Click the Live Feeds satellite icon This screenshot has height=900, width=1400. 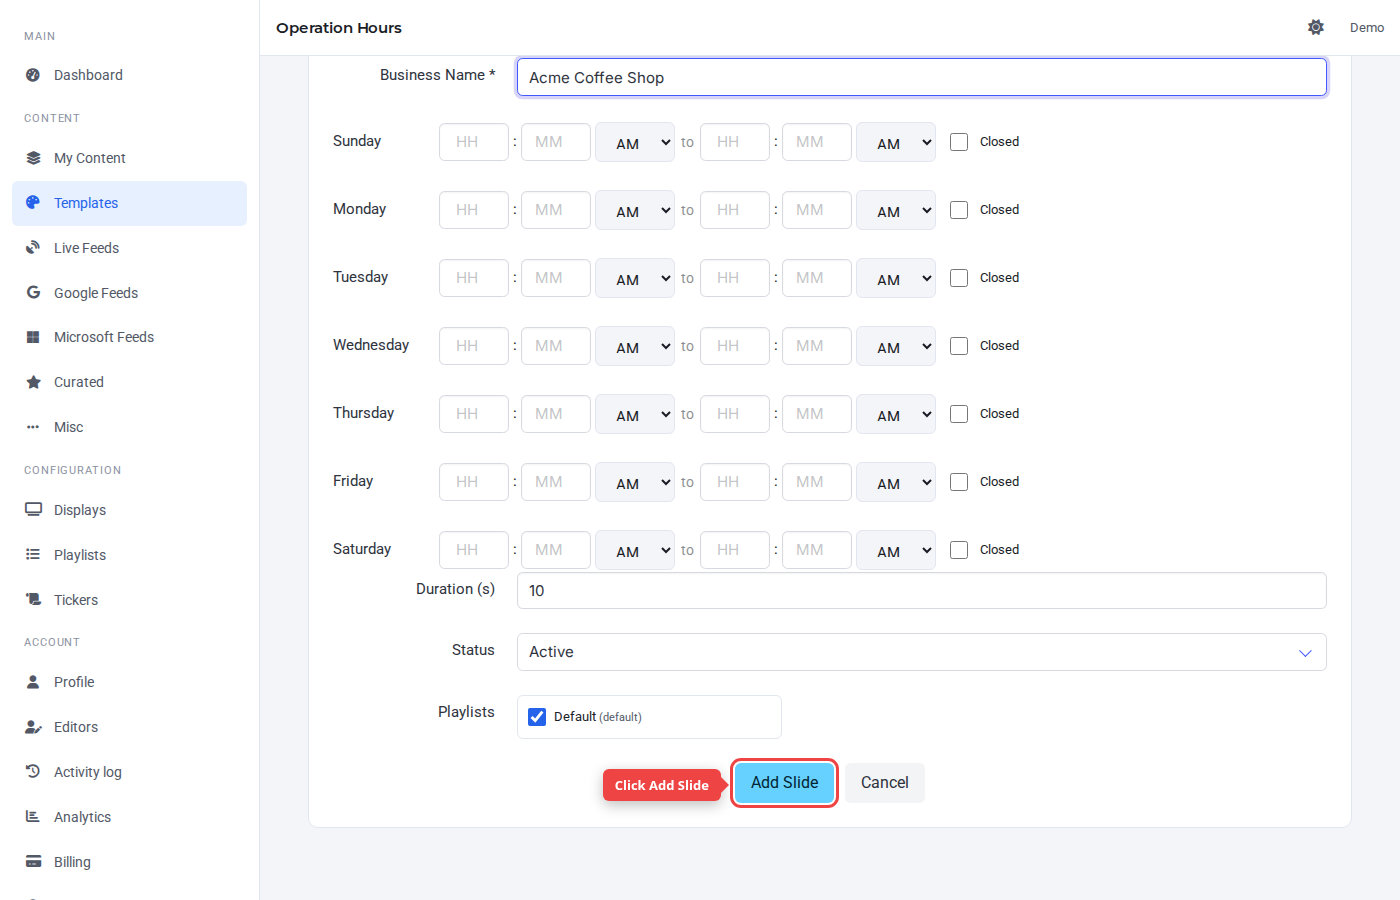pyautogui.click(x=33, y=248)
